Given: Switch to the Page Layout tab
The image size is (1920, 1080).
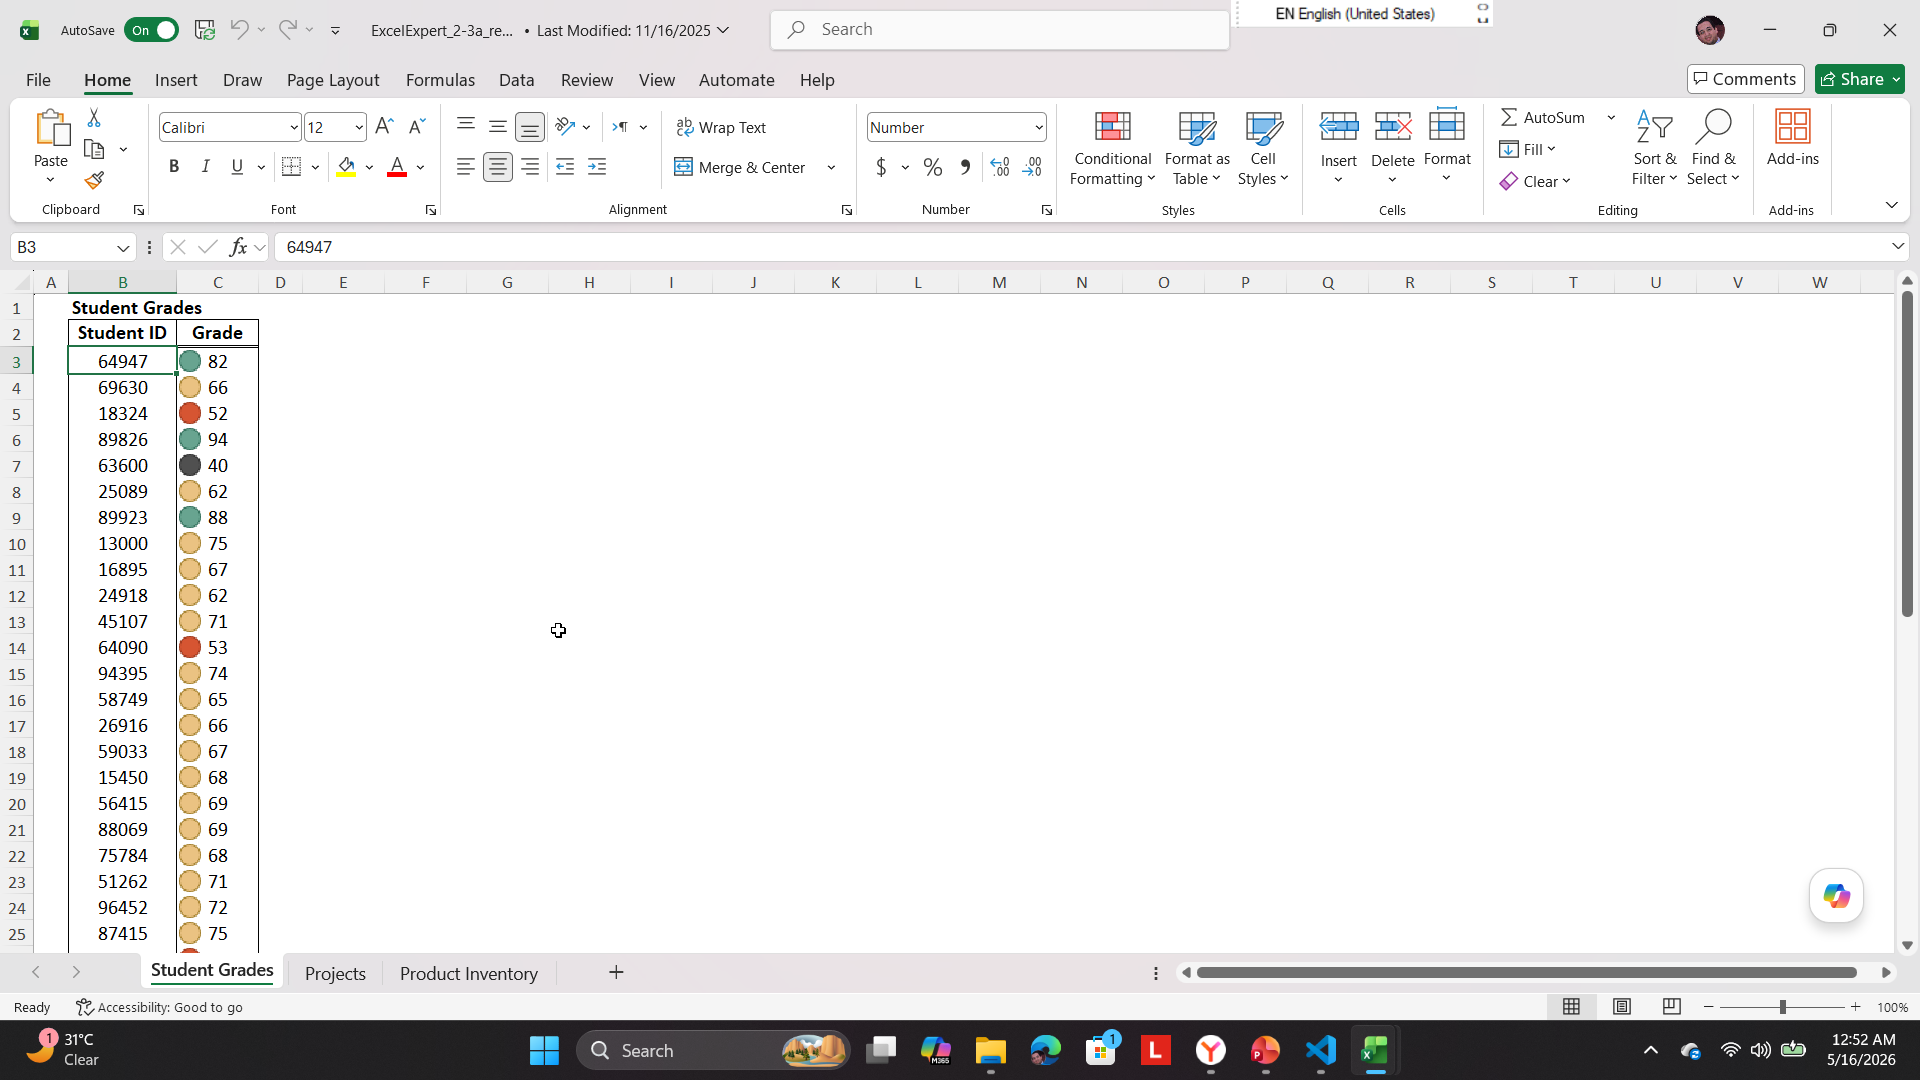Looking at the screenshot, I should pyautogui.click(x=333, y=80).
